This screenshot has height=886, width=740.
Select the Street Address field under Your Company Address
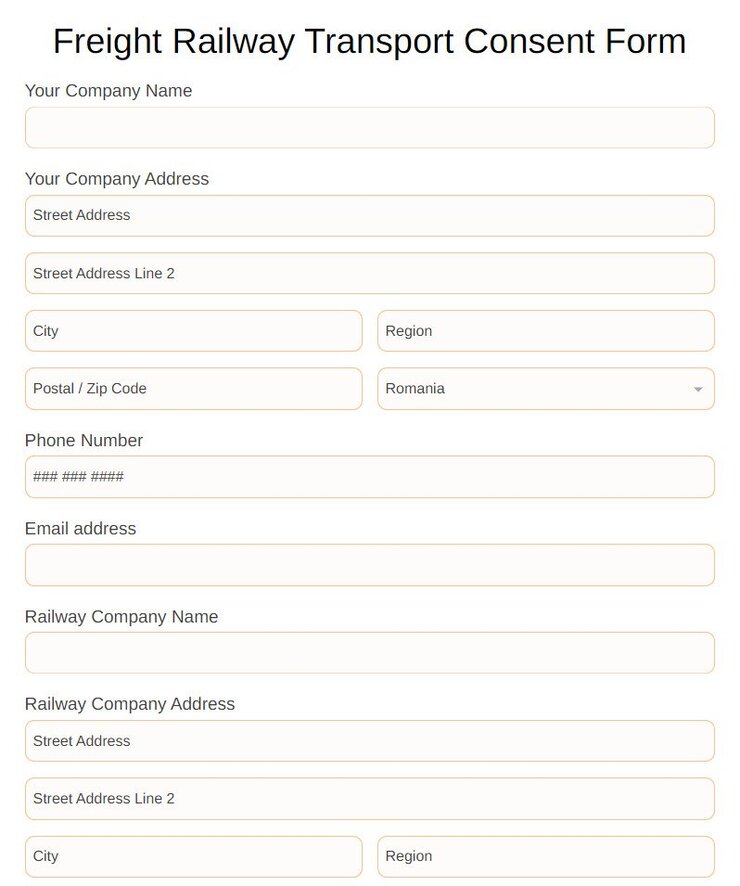369,215
